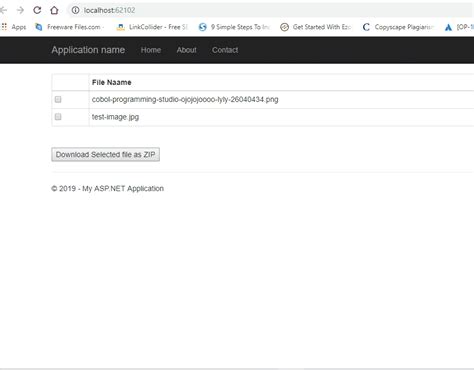Open Get Started With Ezoic bookmark

tap(315, 27)
